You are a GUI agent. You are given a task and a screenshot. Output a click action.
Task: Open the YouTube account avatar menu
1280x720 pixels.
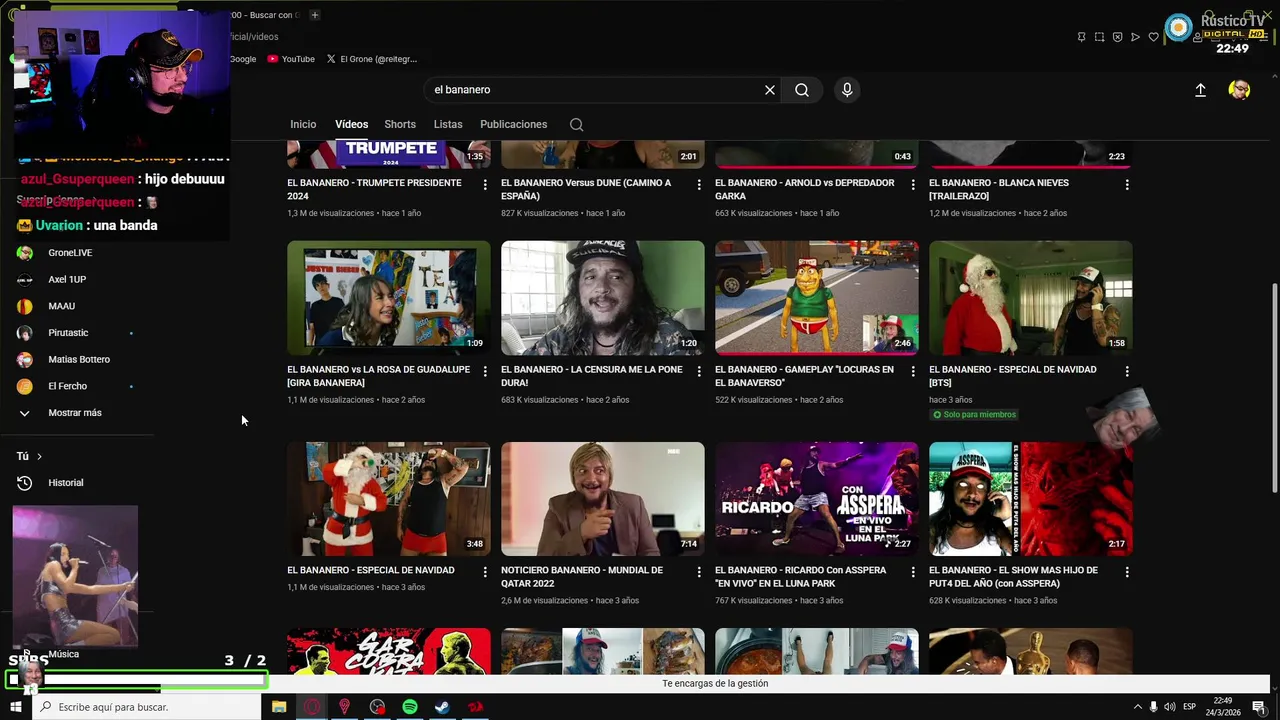(1239, 90)
